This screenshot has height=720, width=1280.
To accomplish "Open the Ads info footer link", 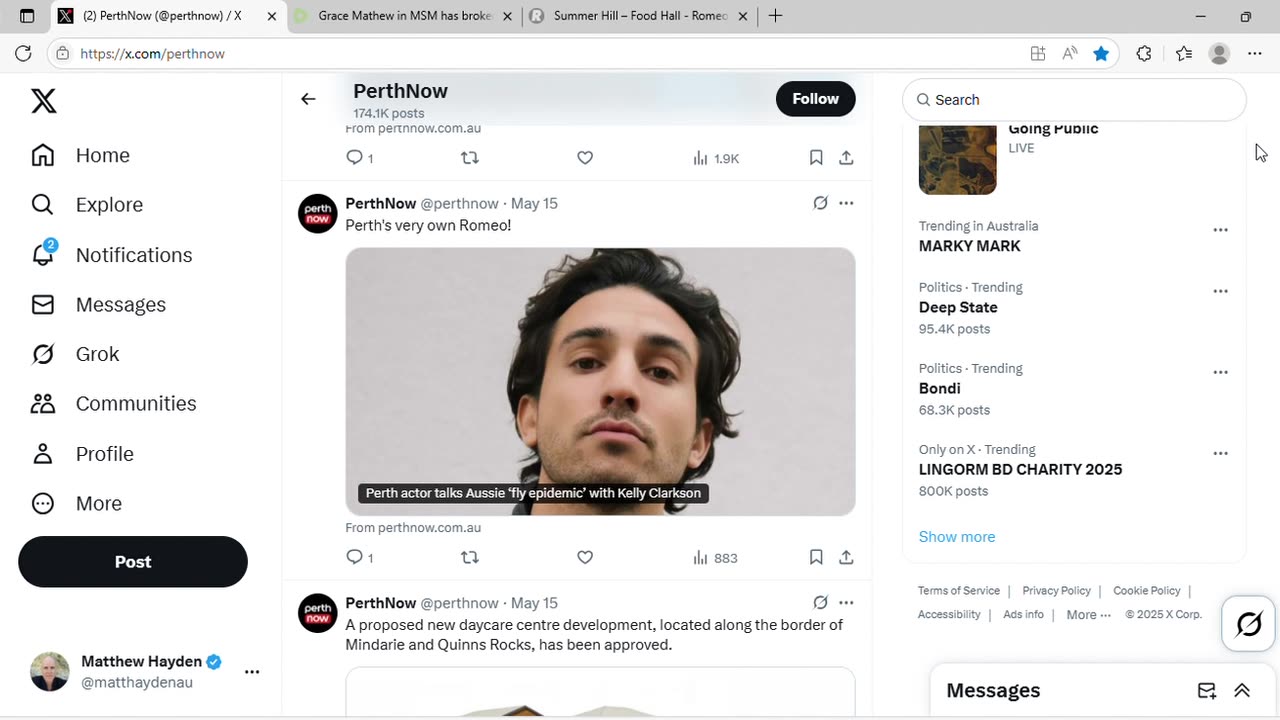I will tap(1023, 615).
